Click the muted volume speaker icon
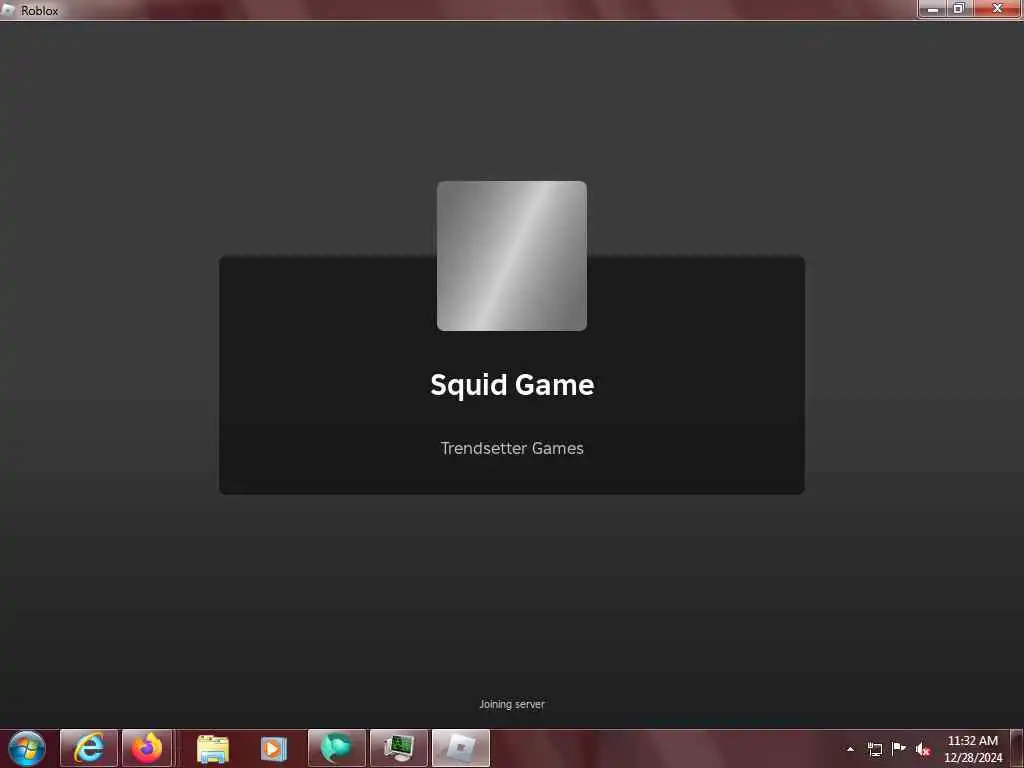Screen dimensions: 1024x768 [x=923, y=749]
